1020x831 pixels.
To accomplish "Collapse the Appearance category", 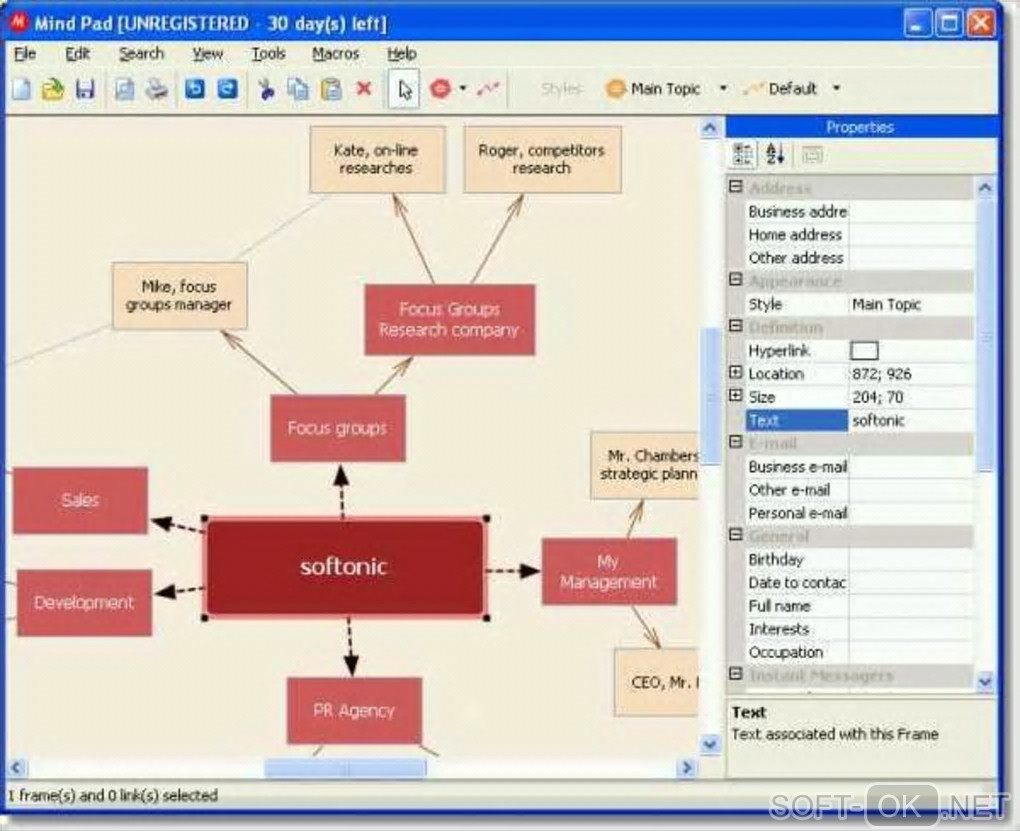I will click(736, 279).
